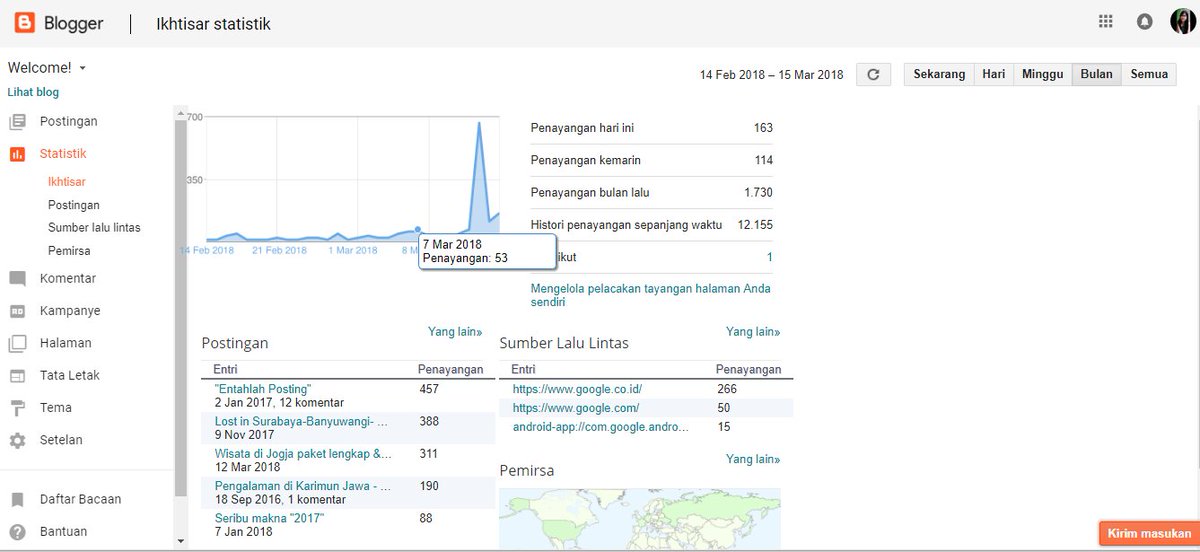Screen dimensions: 1200x552
Task: Click the Statistik bar chart icon
Action: click(x=17, y=154)
